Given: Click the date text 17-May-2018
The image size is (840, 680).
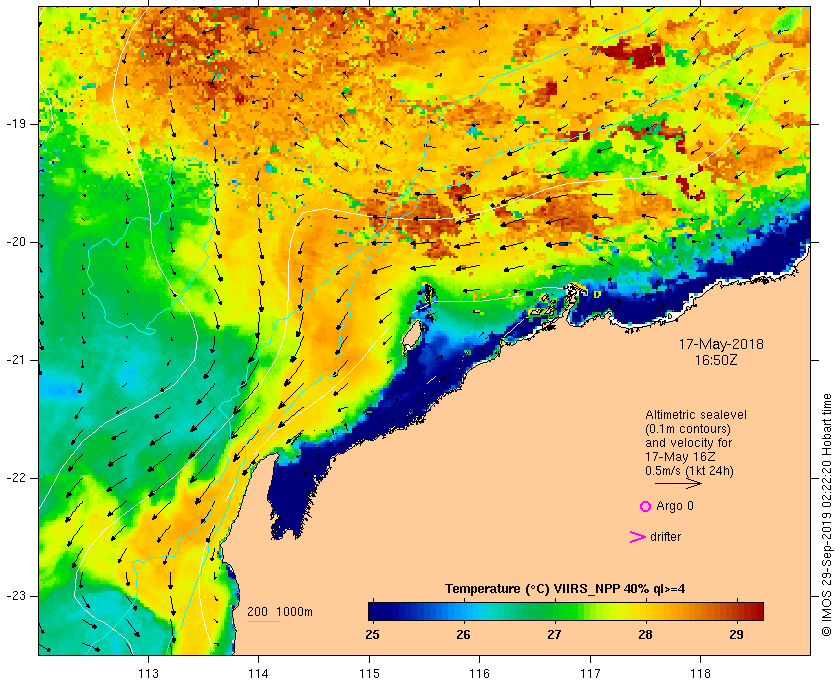Looking at the screenshot, I should pos(721,344).
